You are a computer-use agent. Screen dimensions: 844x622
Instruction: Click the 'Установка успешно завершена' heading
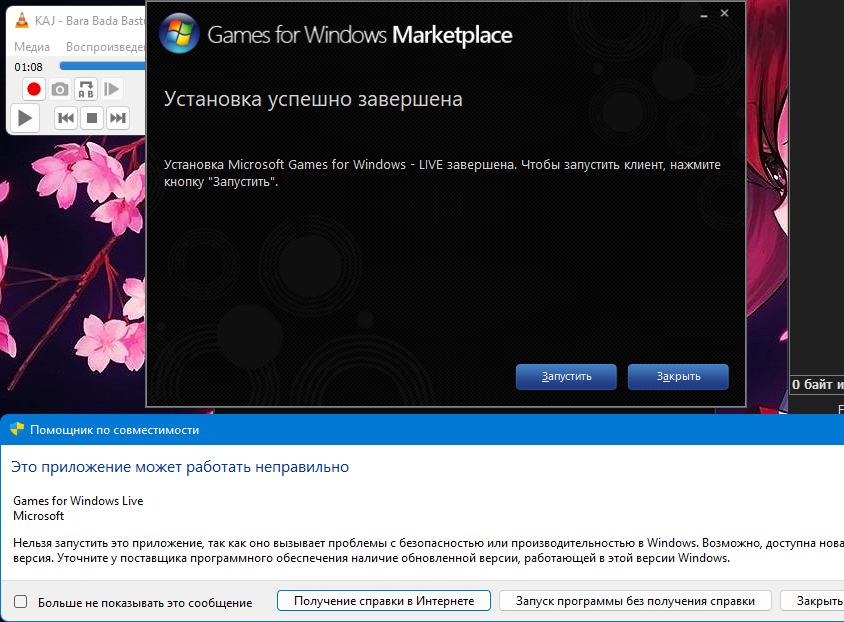[313, 99]
